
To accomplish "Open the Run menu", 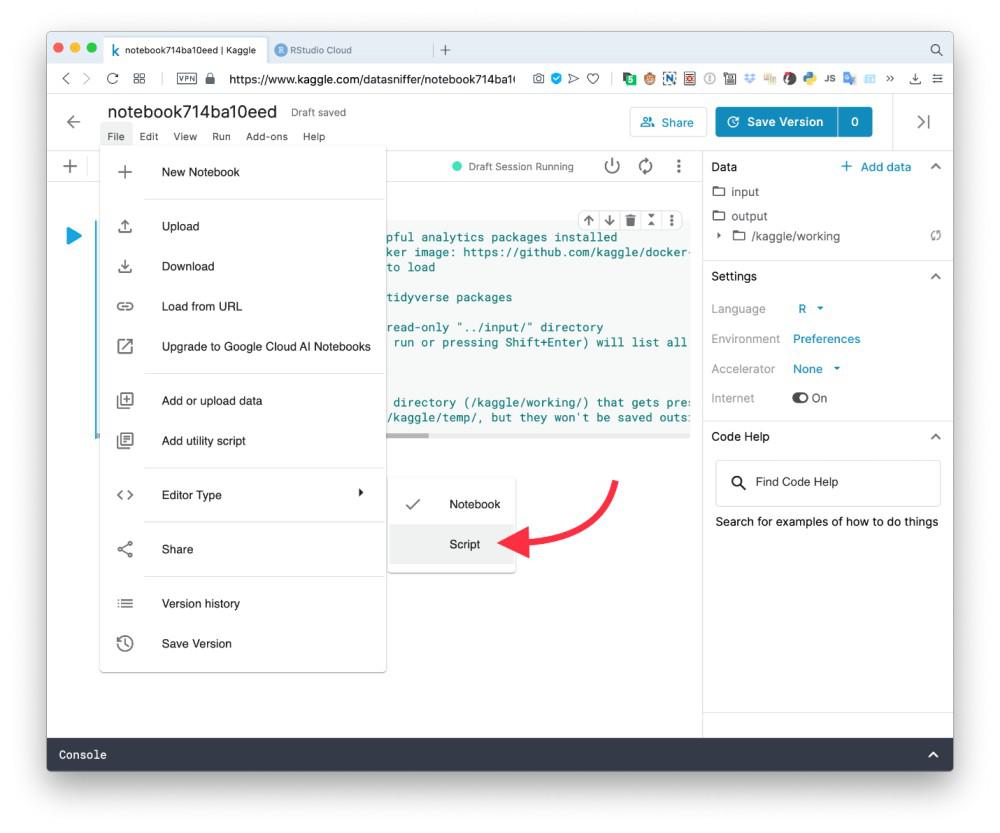I will point(221,136).
